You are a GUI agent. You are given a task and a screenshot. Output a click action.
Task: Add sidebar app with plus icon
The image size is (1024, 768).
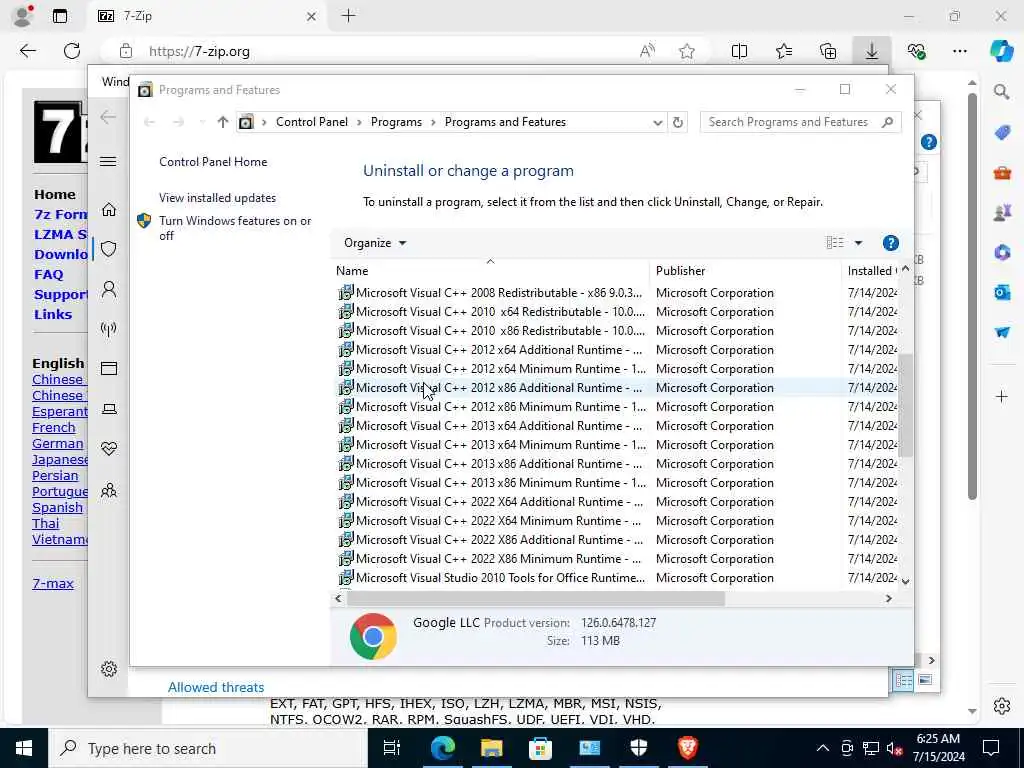1002,396
